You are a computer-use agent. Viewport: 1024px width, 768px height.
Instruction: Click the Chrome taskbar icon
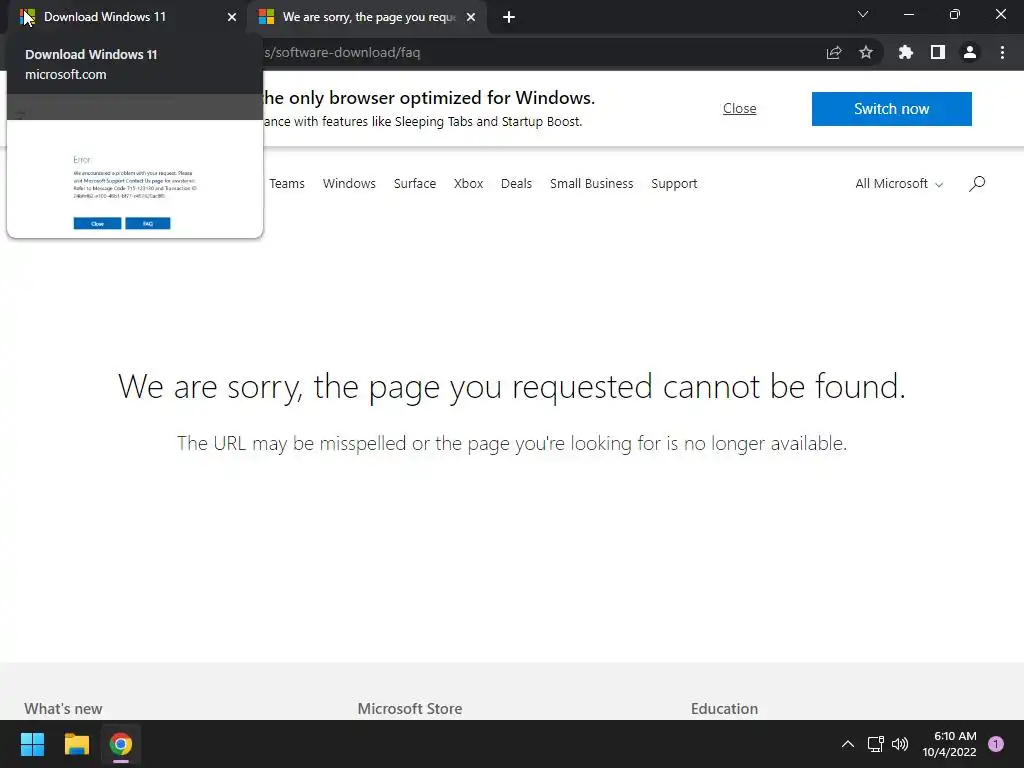pyautogui.click(x=121, y=744)
